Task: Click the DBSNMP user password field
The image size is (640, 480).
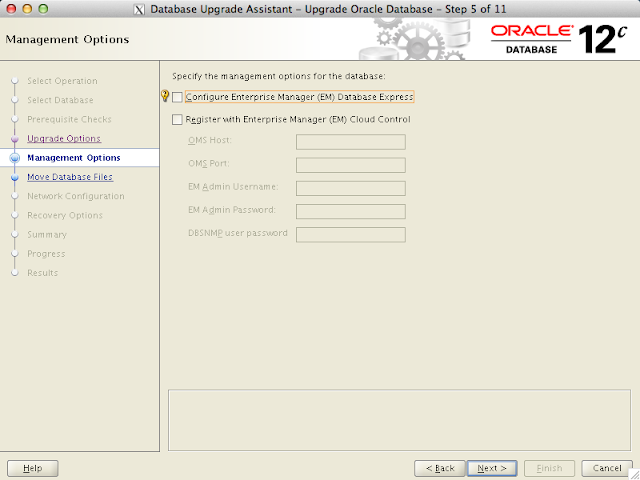Action: pyautogui.click(x=351, y=235)
